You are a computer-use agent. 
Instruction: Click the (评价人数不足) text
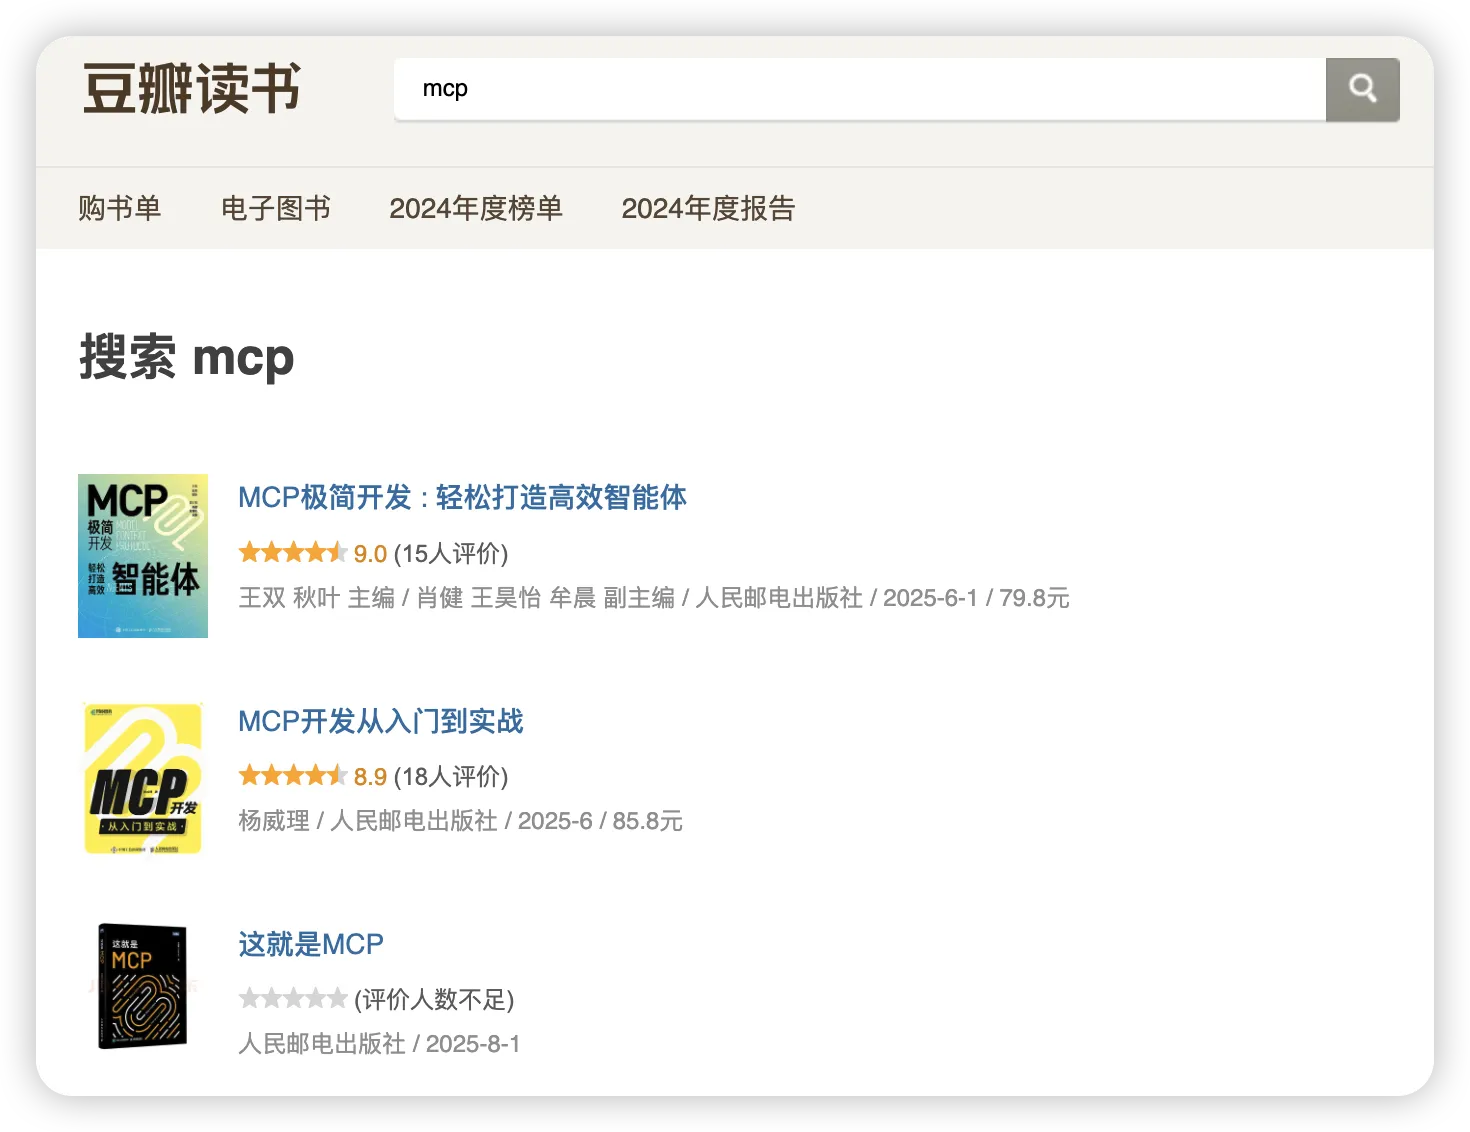434,1000
